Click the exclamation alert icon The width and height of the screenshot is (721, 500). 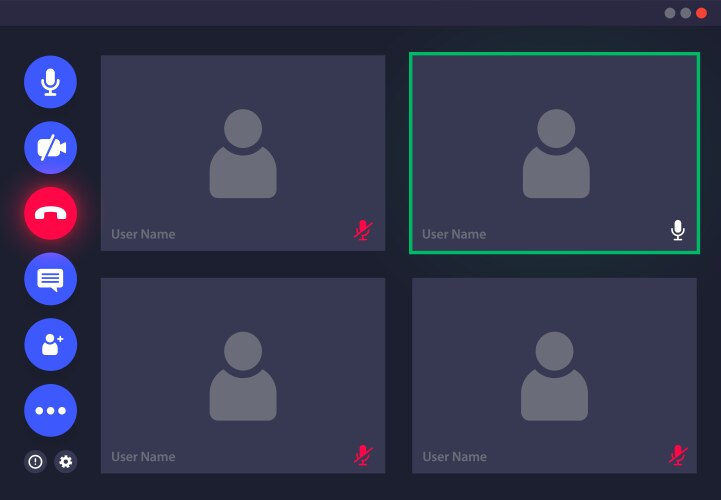pyautogui.click(x=35, y=461)
